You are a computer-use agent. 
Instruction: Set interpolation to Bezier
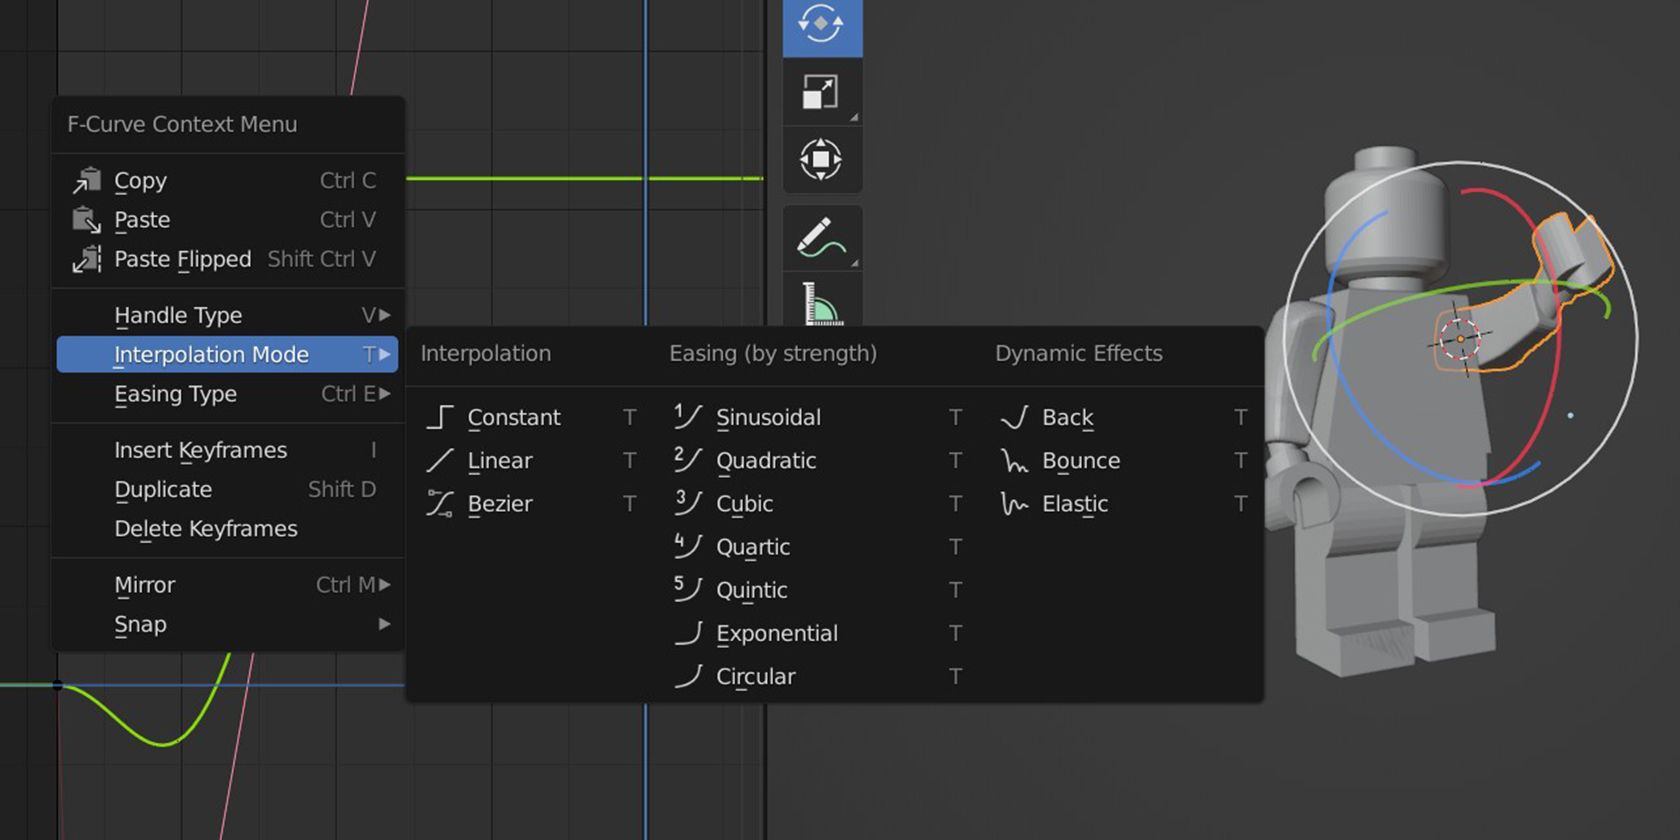point(499,504)
